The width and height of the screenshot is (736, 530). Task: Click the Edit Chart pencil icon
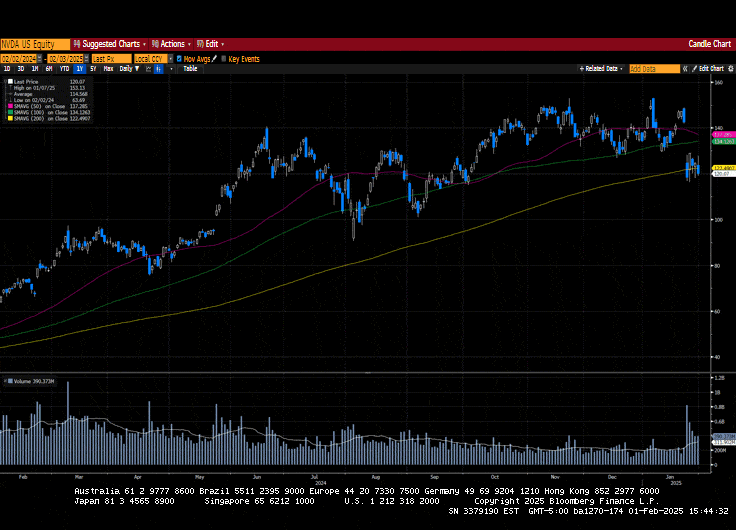[692, 68]
